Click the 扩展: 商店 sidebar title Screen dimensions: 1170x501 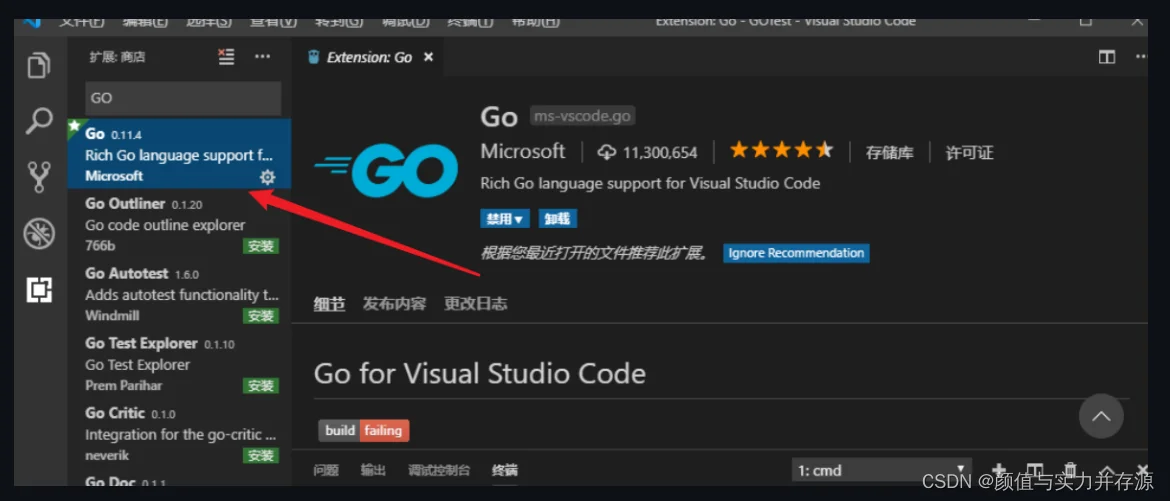(117, 57)
